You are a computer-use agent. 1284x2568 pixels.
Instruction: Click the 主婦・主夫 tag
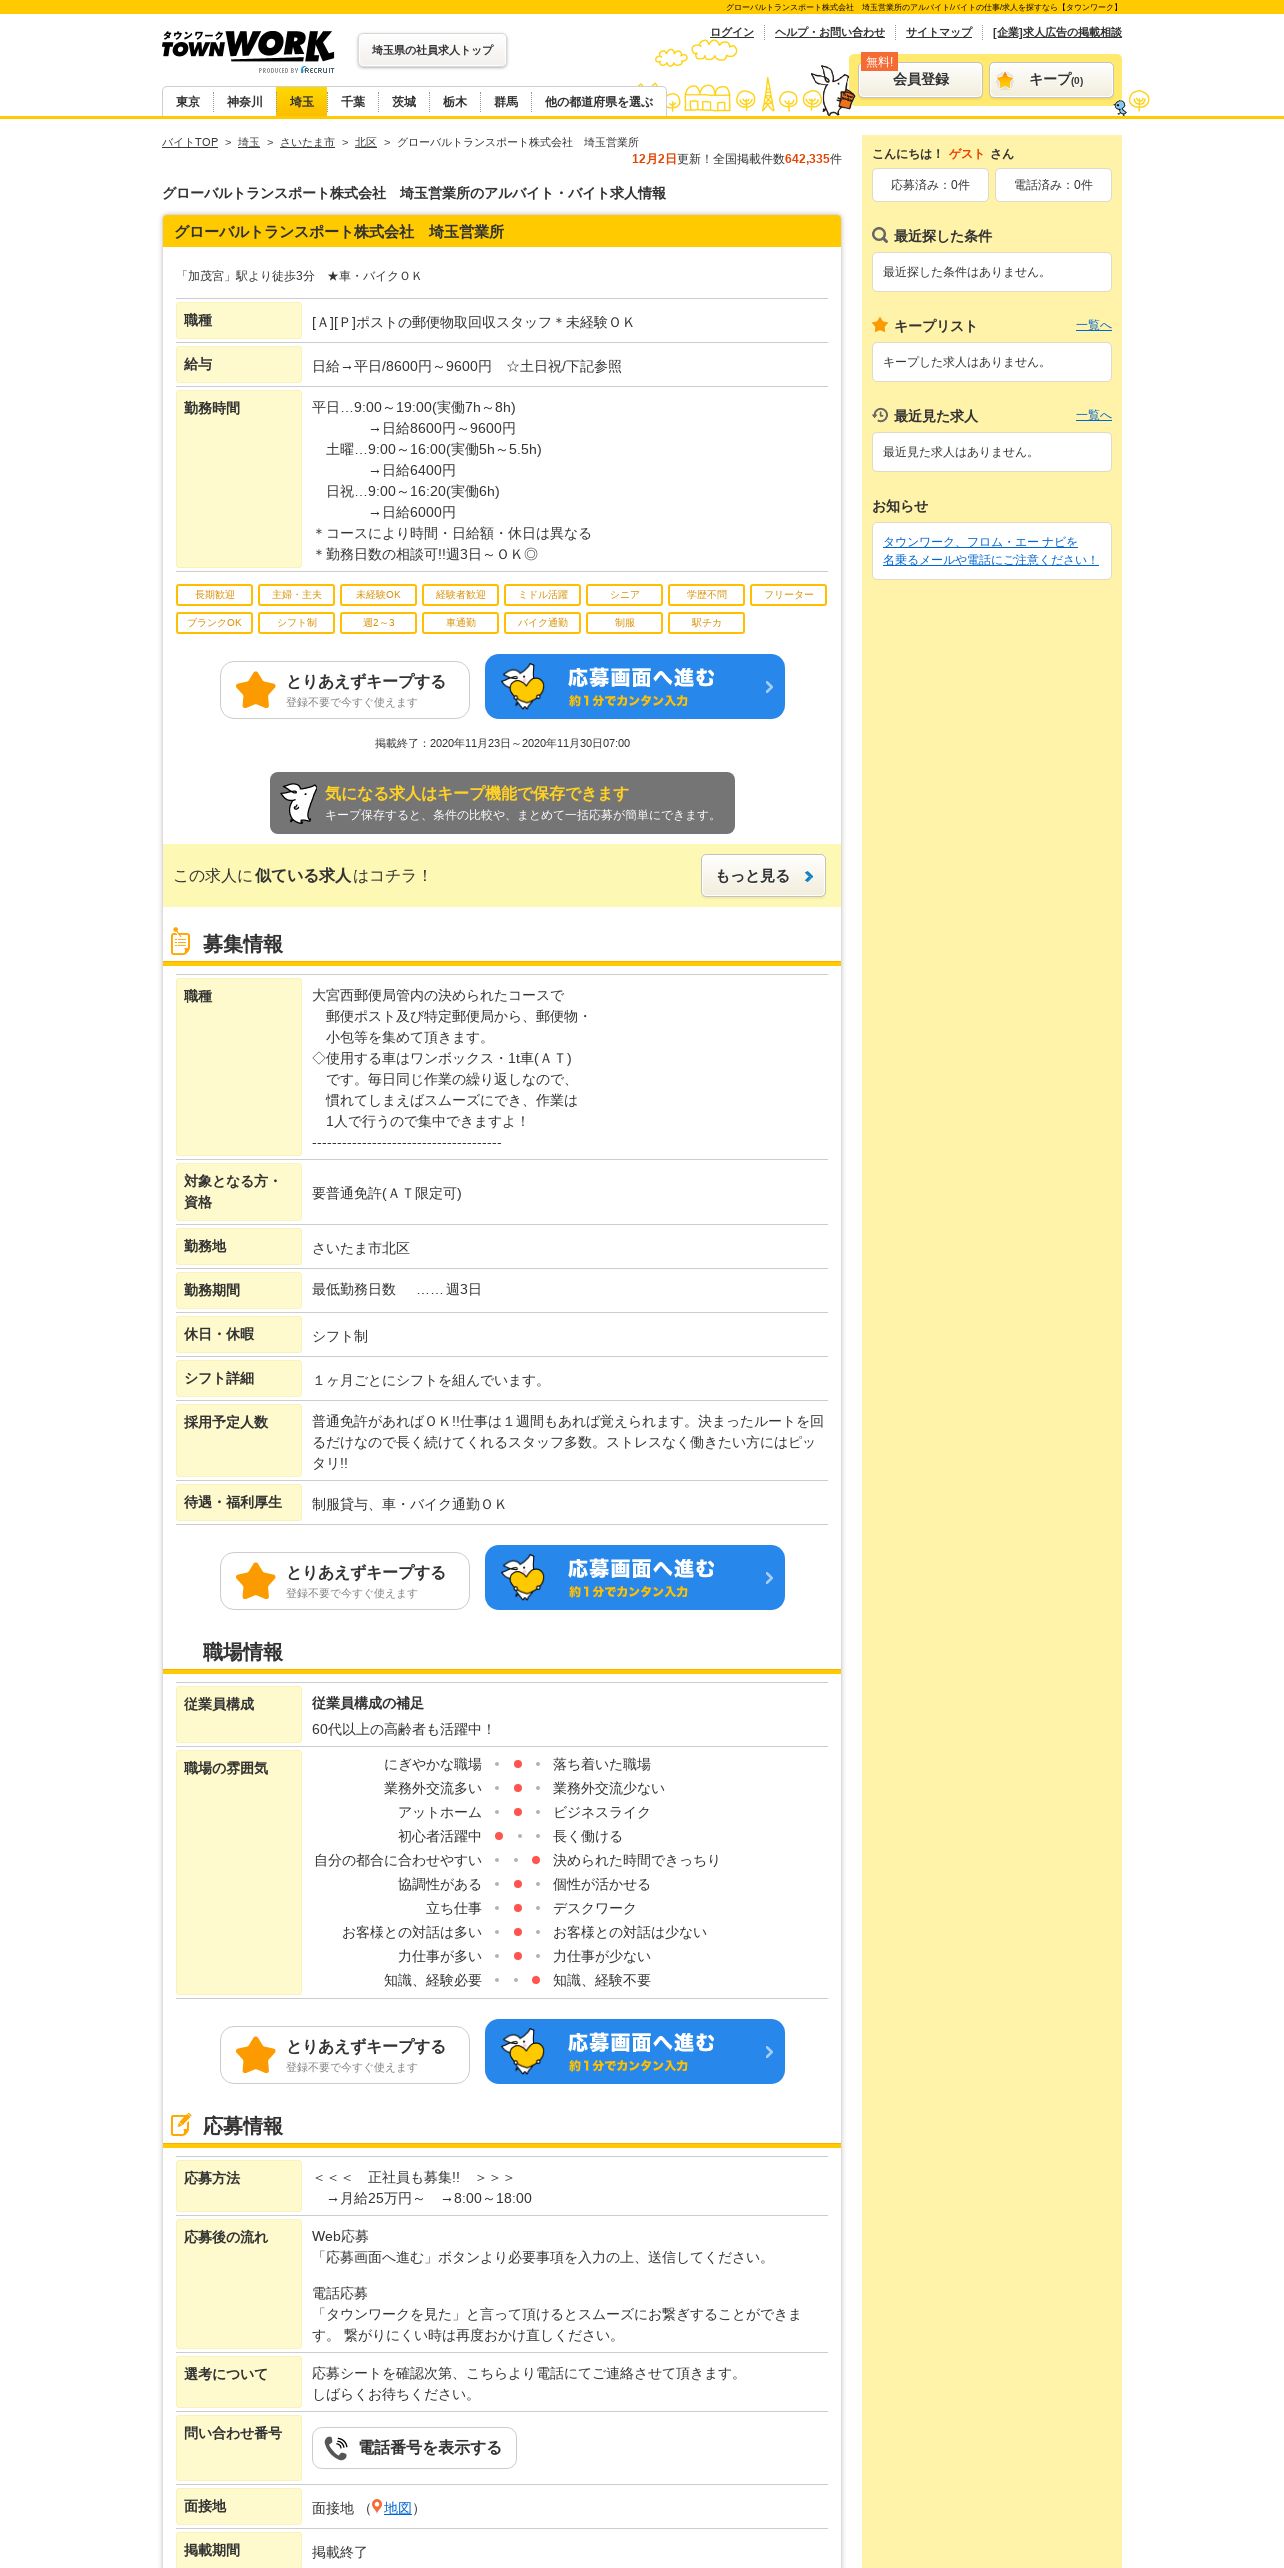tap(297, 595)
